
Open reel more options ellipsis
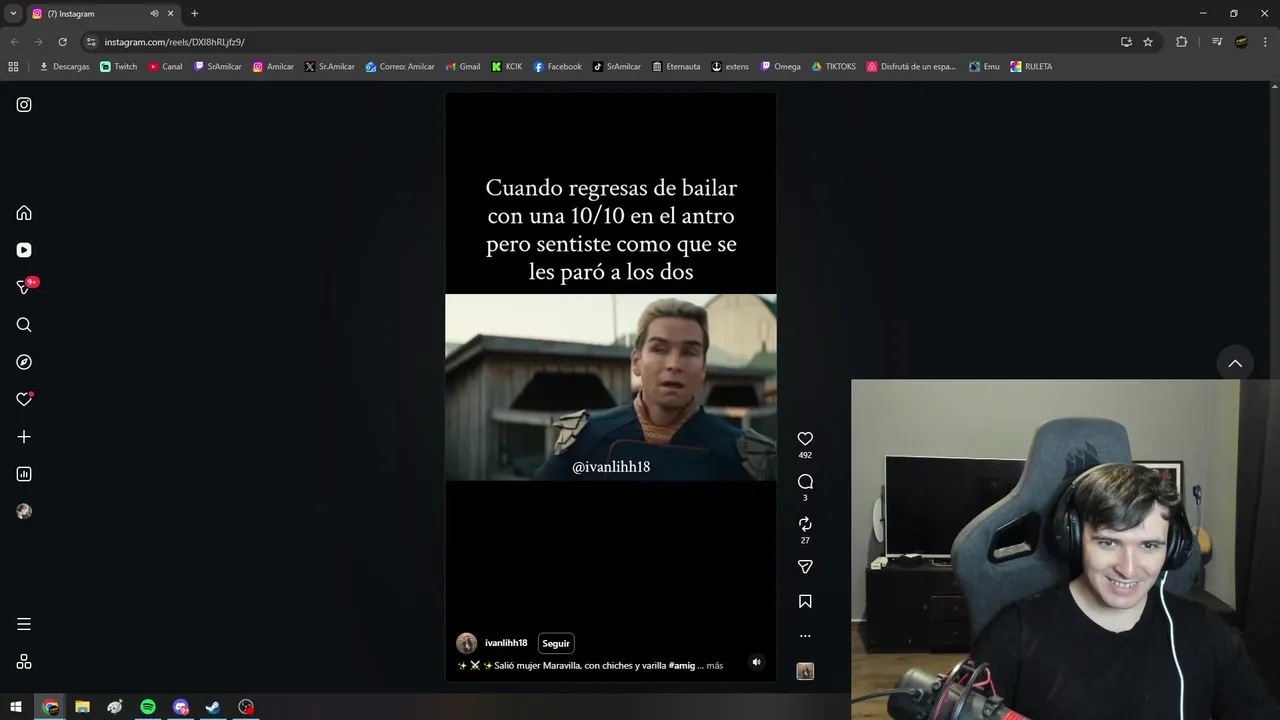coord(805,636)
